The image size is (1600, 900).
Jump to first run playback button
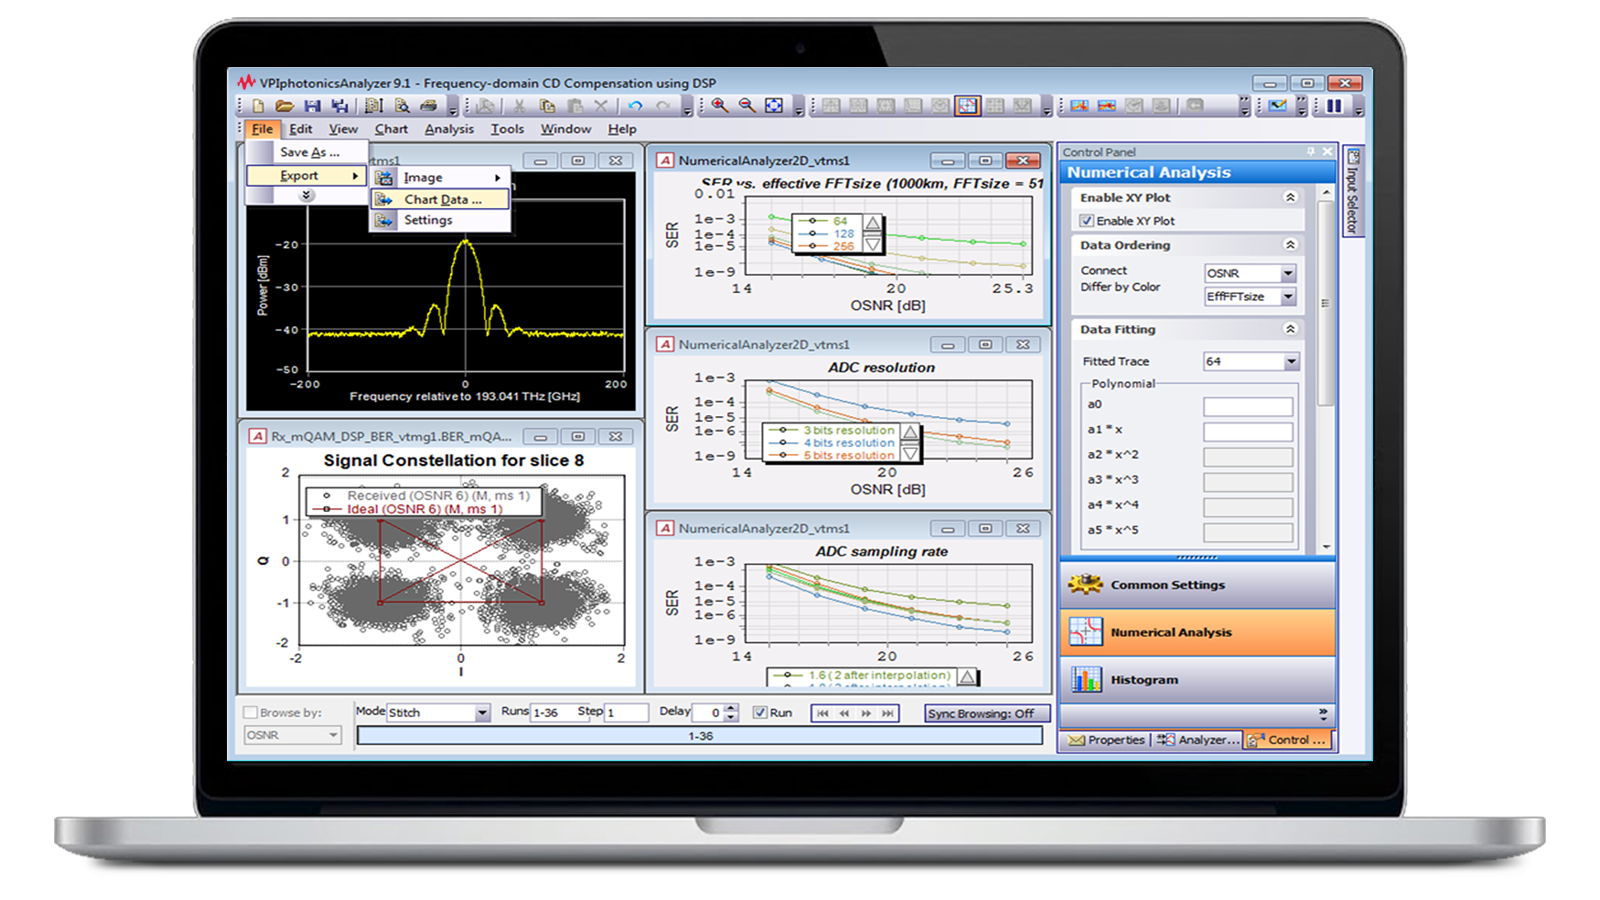tap(822, 713)
